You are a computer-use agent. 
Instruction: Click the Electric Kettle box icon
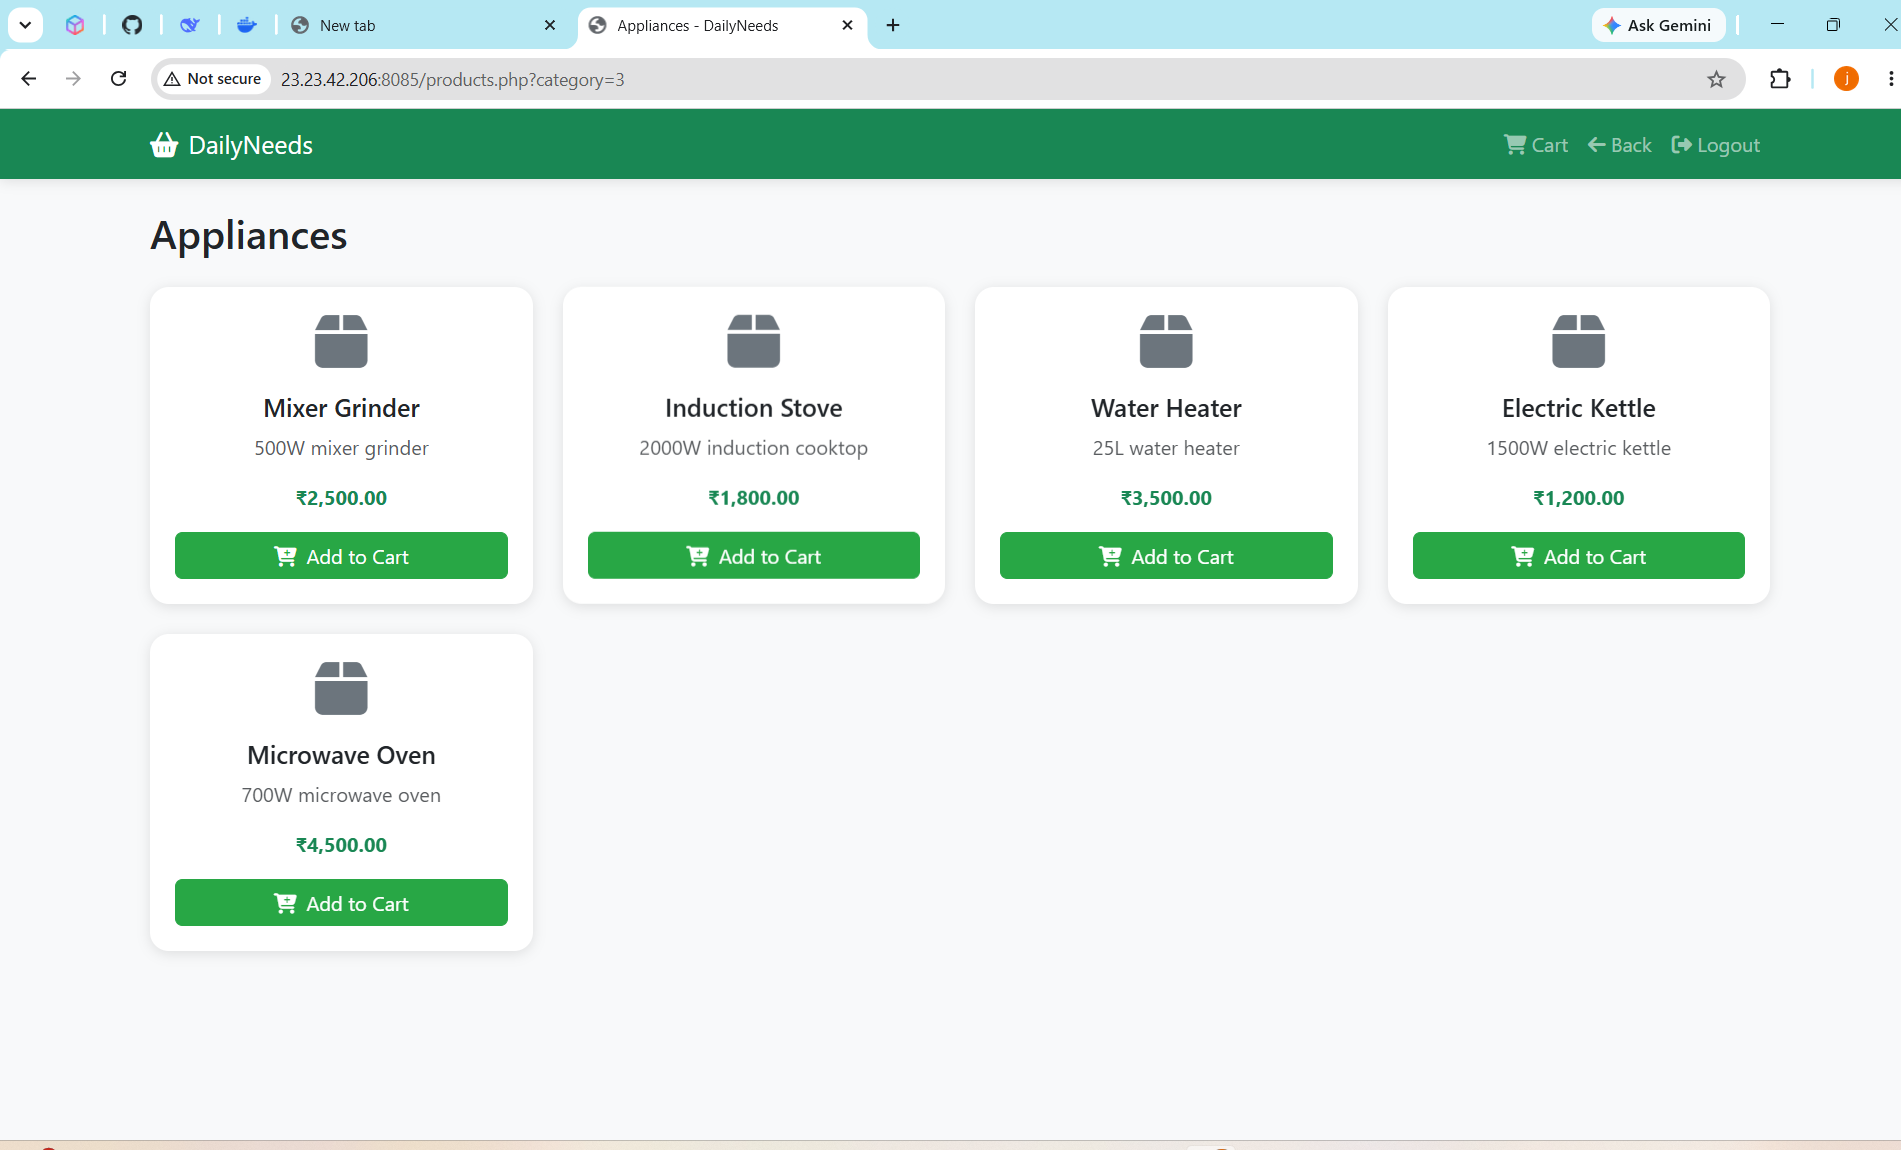pos(1579,341)
